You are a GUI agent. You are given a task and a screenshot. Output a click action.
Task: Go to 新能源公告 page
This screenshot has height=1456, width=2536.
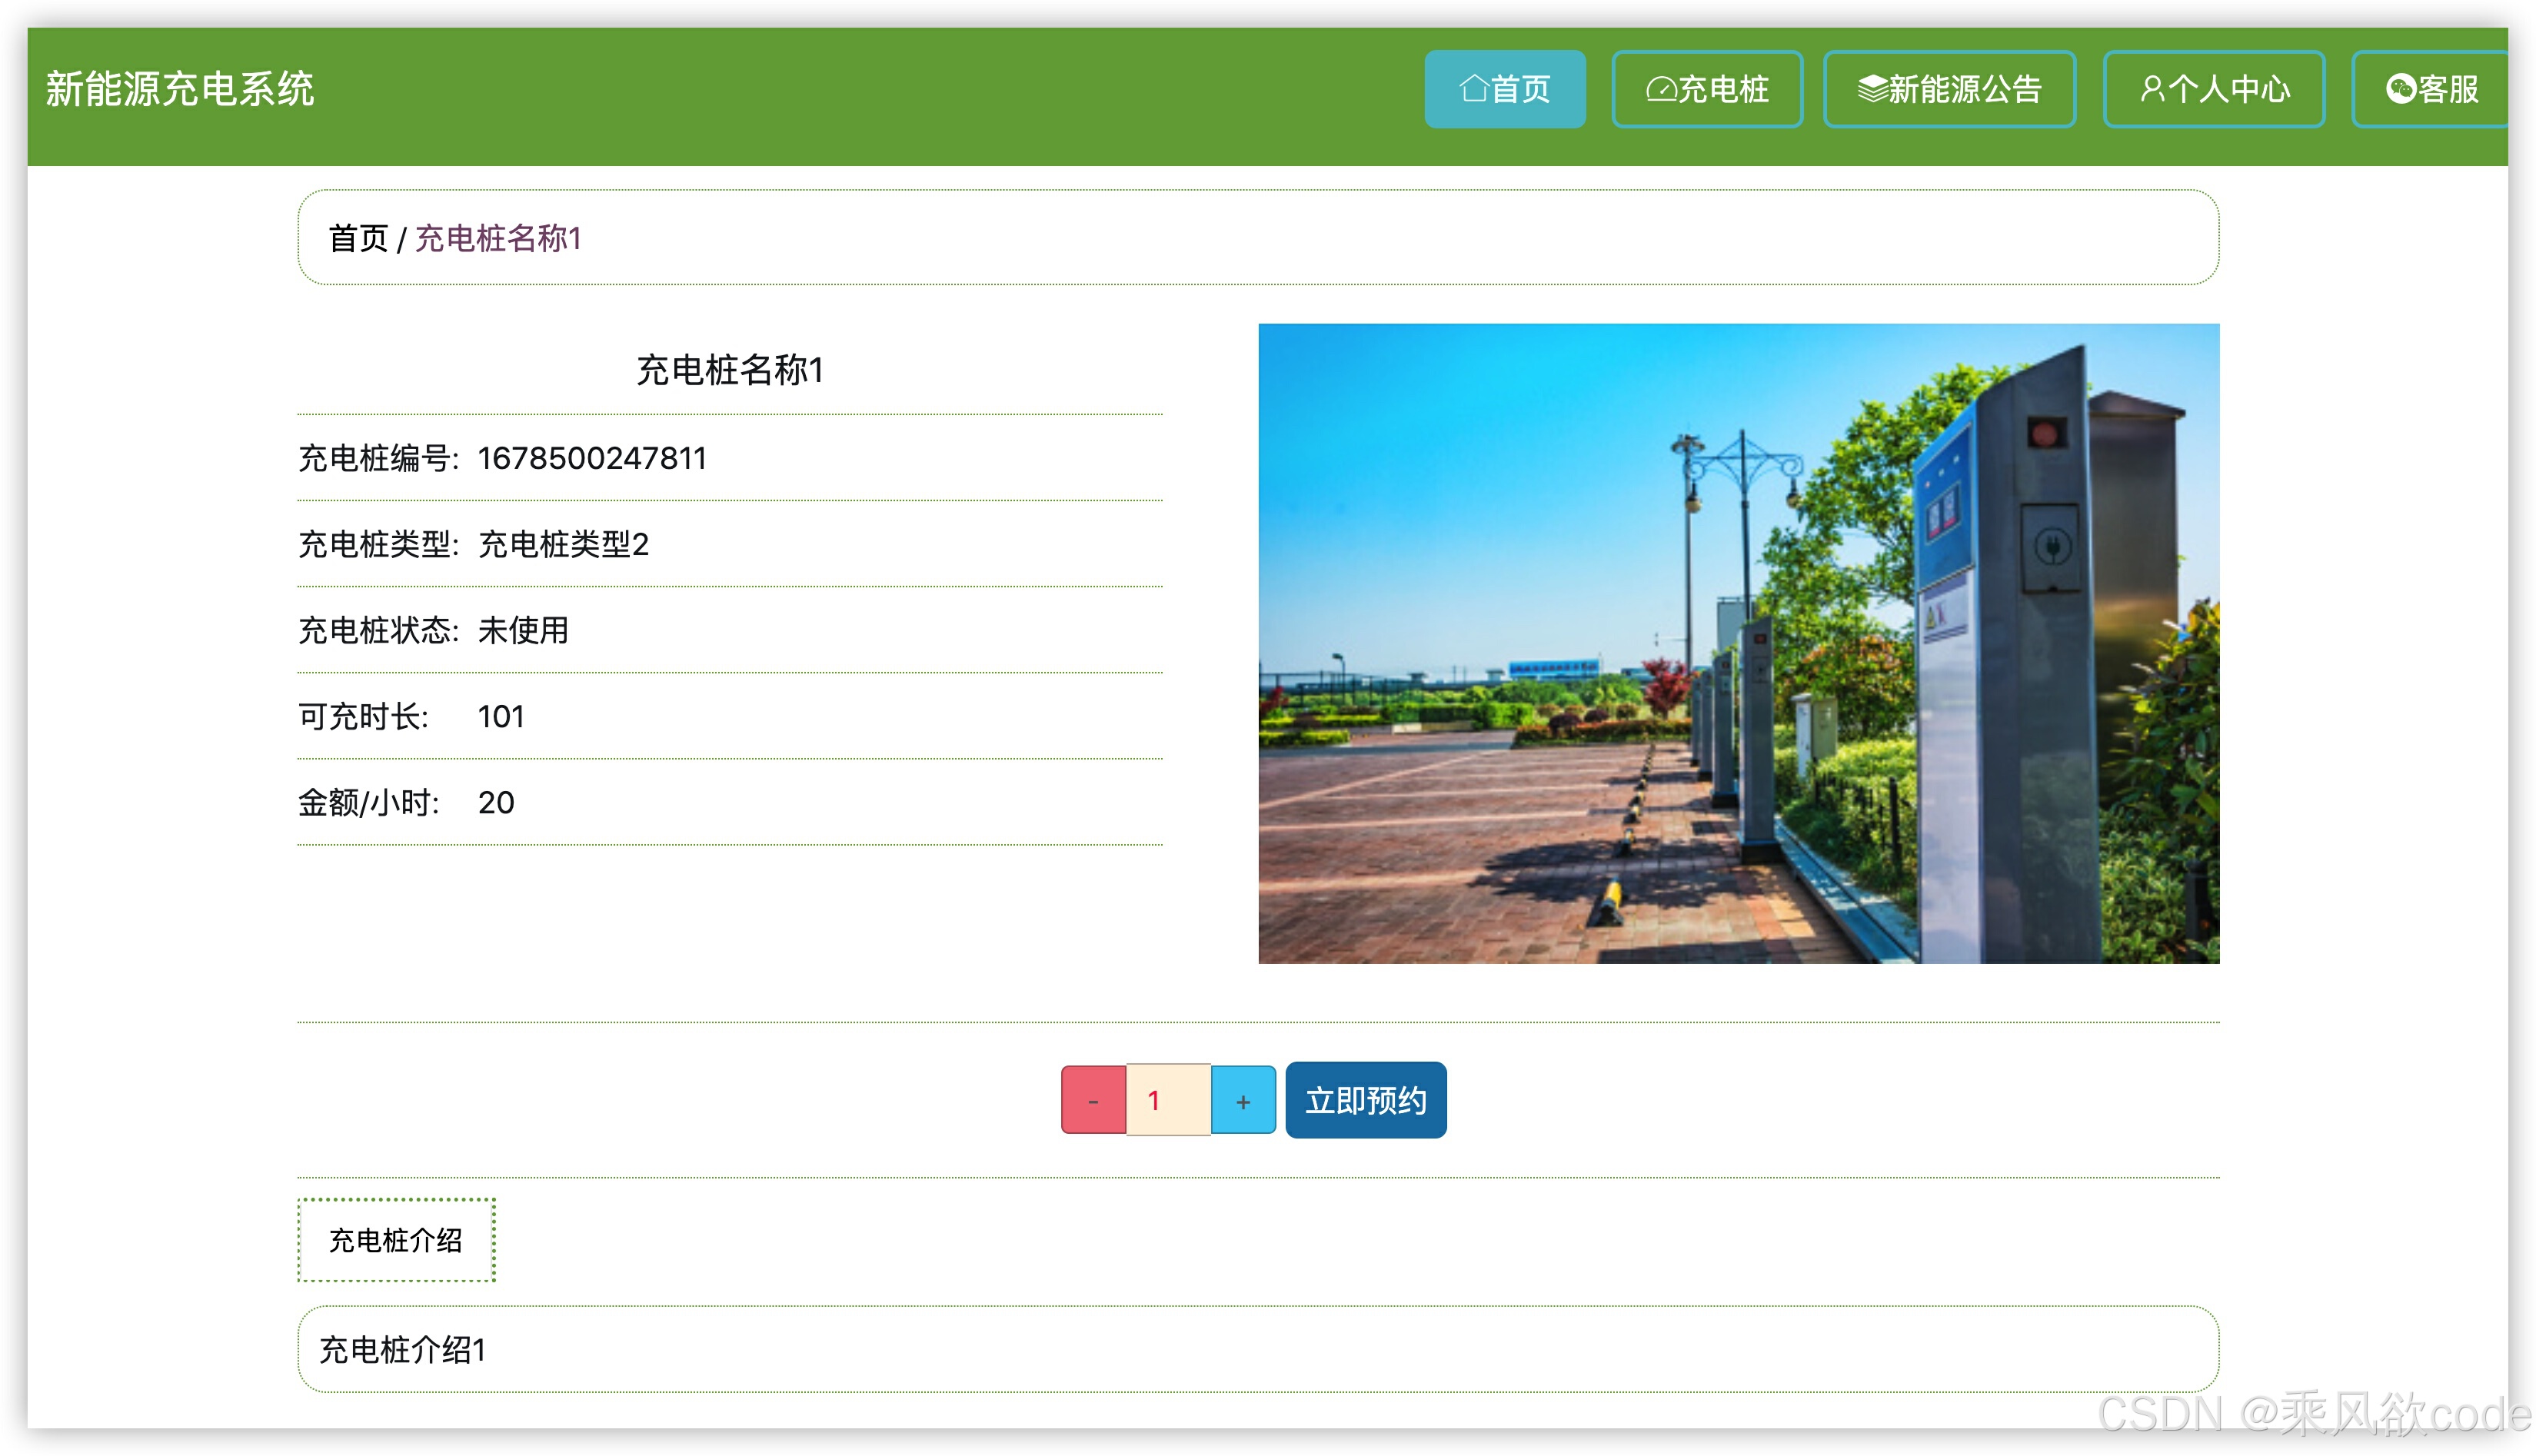click(x=1950, y=89)
